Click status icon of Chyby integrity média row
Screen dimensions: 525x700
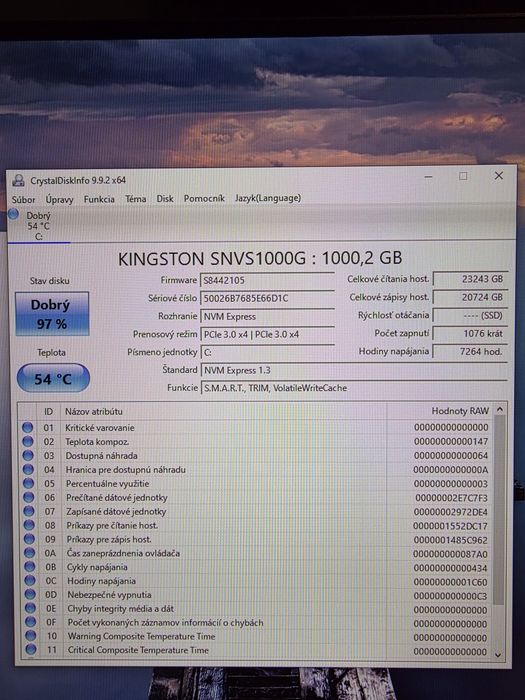coord(30,608)
